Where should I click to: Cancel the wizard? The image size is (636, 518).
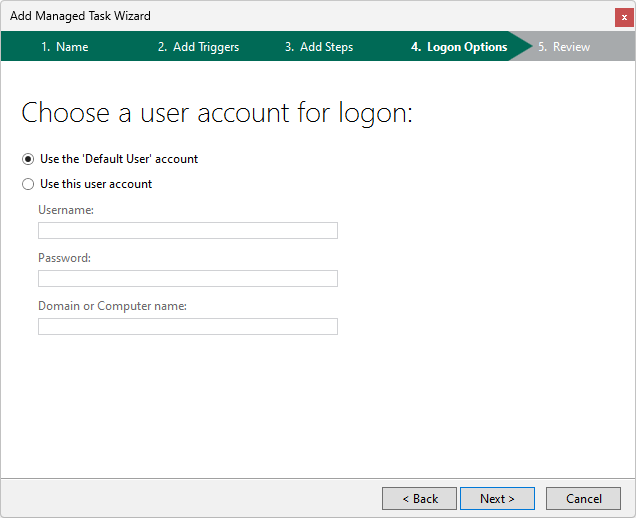tap(583, 499)
